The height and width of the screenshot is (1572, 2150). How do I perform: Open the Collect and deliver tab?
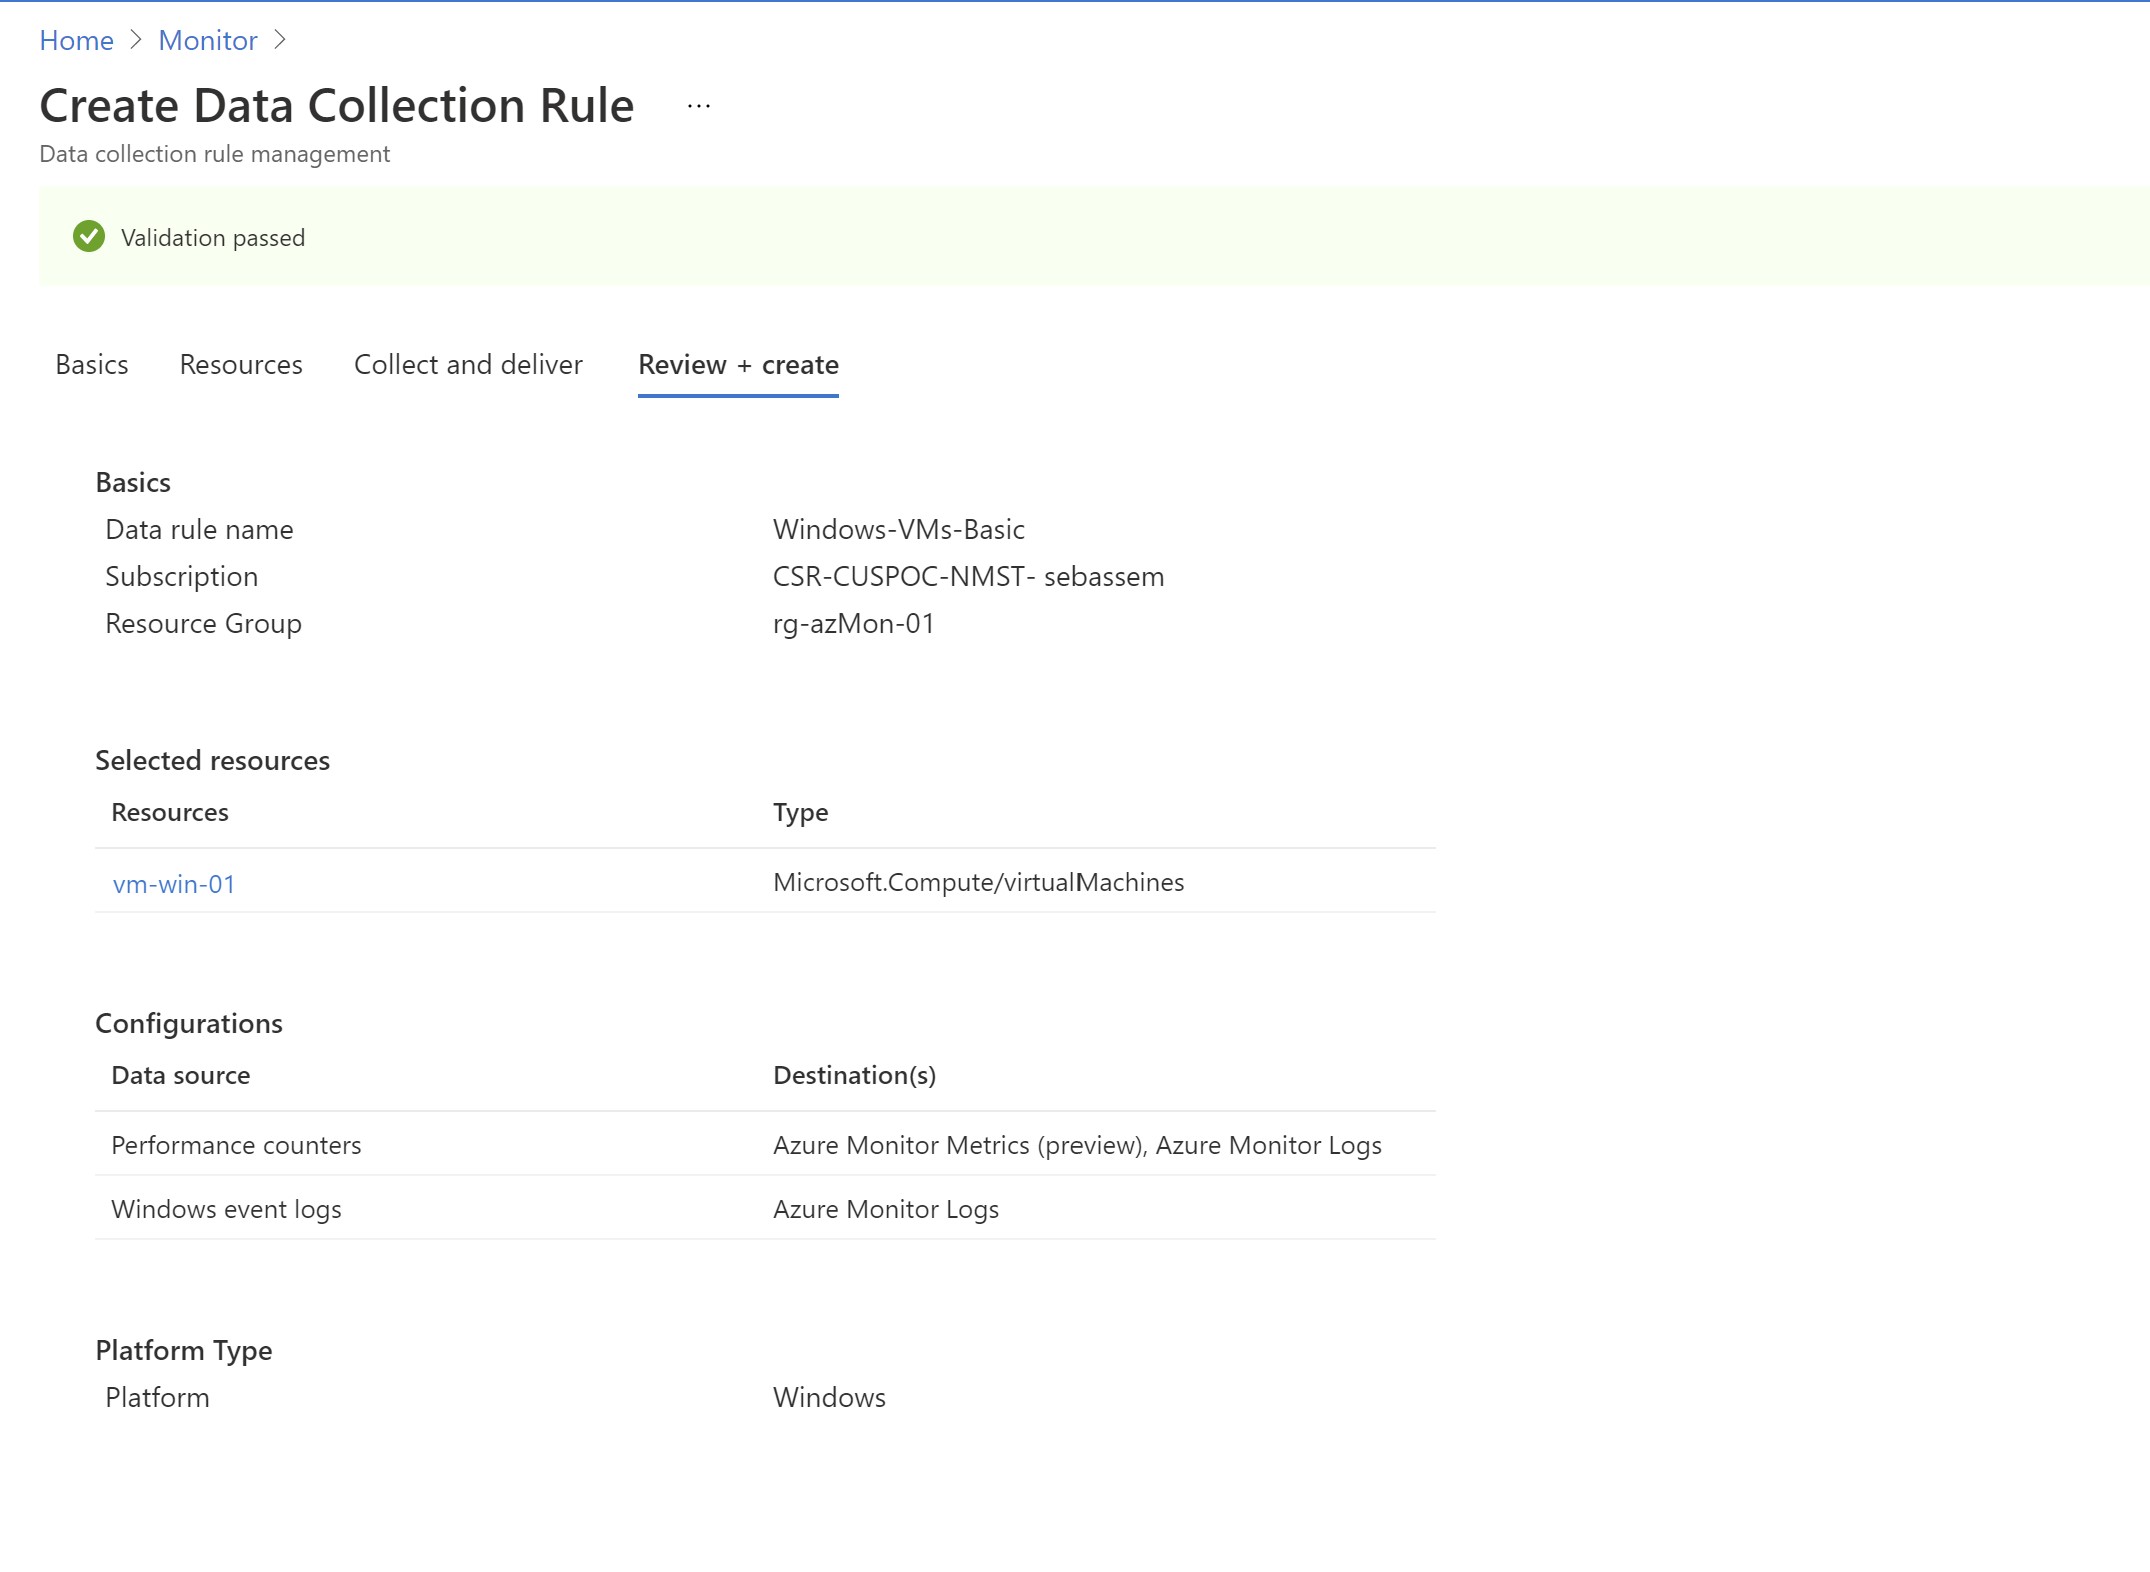pyautogui.click(x=468, y=365)
